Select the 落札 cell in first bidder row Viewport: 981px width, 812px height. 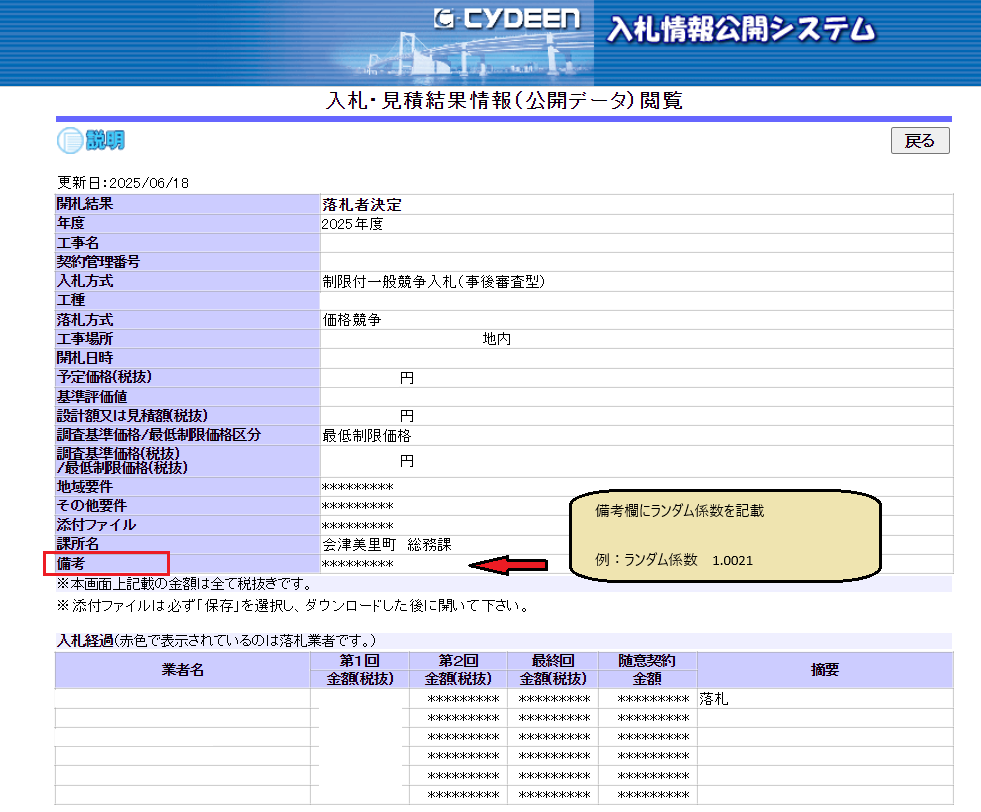[715, 699]
